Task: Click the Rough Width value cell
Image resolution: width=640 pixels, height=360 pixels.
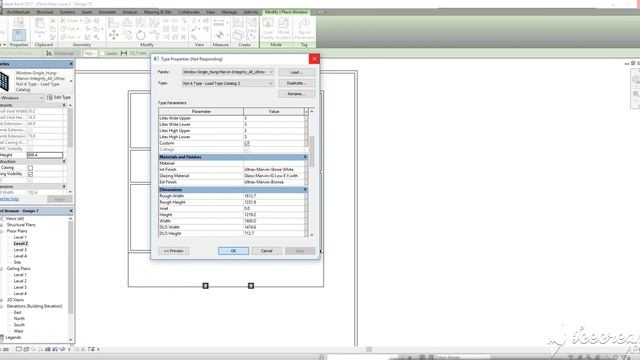Action: click(274, 196)
